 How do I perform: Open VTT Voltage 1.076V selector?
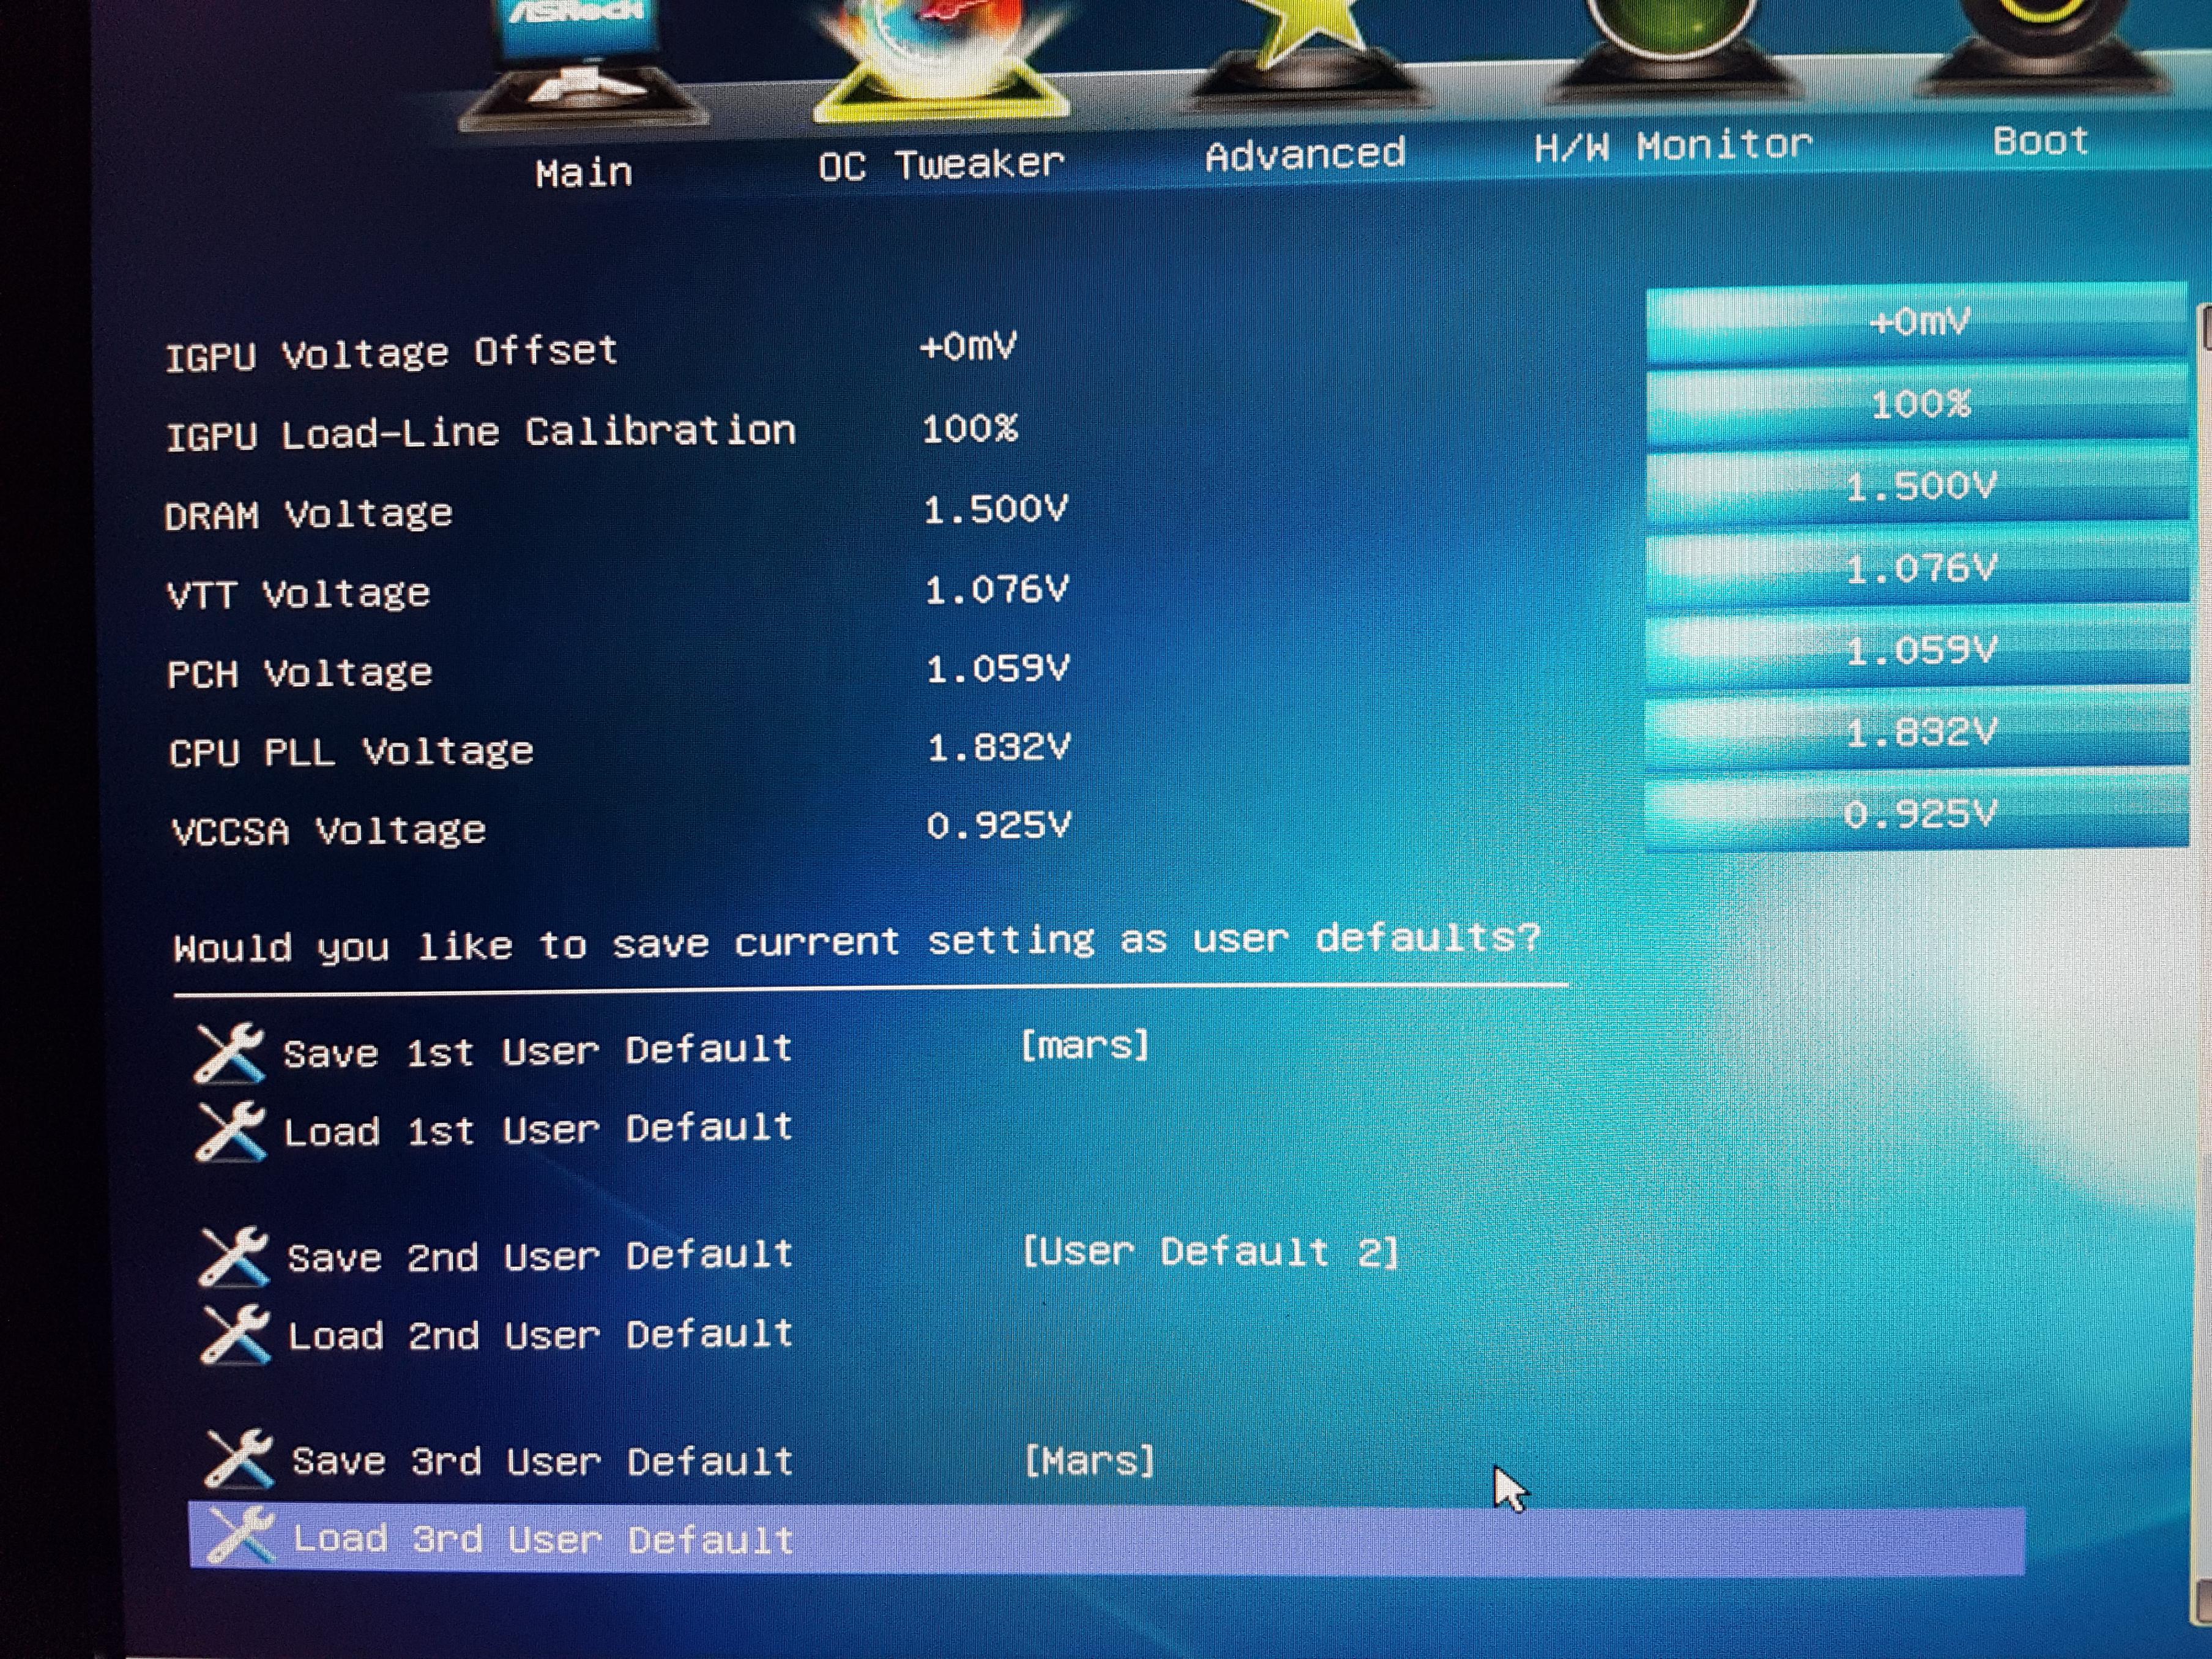pyautogui.click(x=1917, y=570)
